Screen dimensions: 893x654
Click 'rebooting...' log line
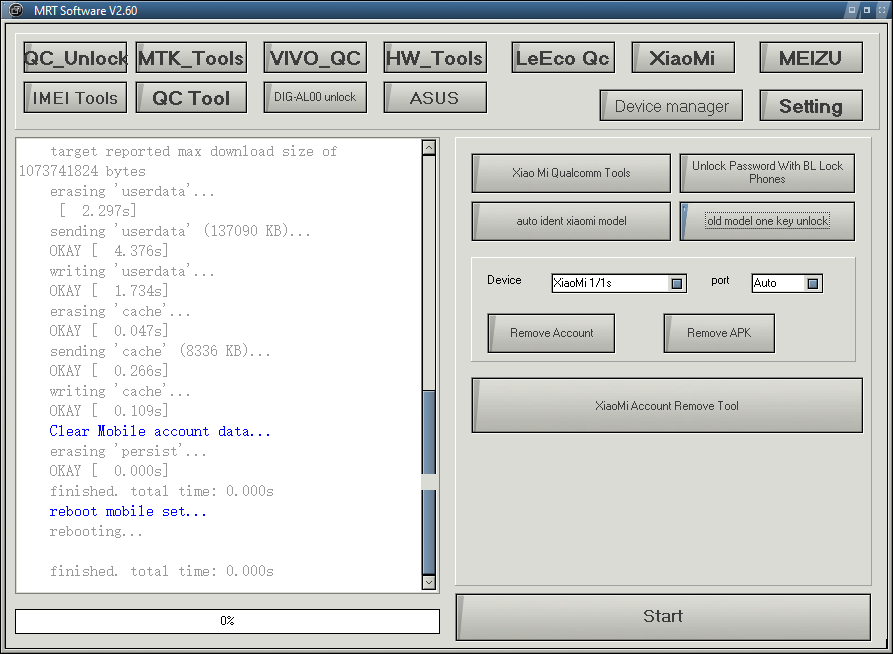(x=96, y=532)
